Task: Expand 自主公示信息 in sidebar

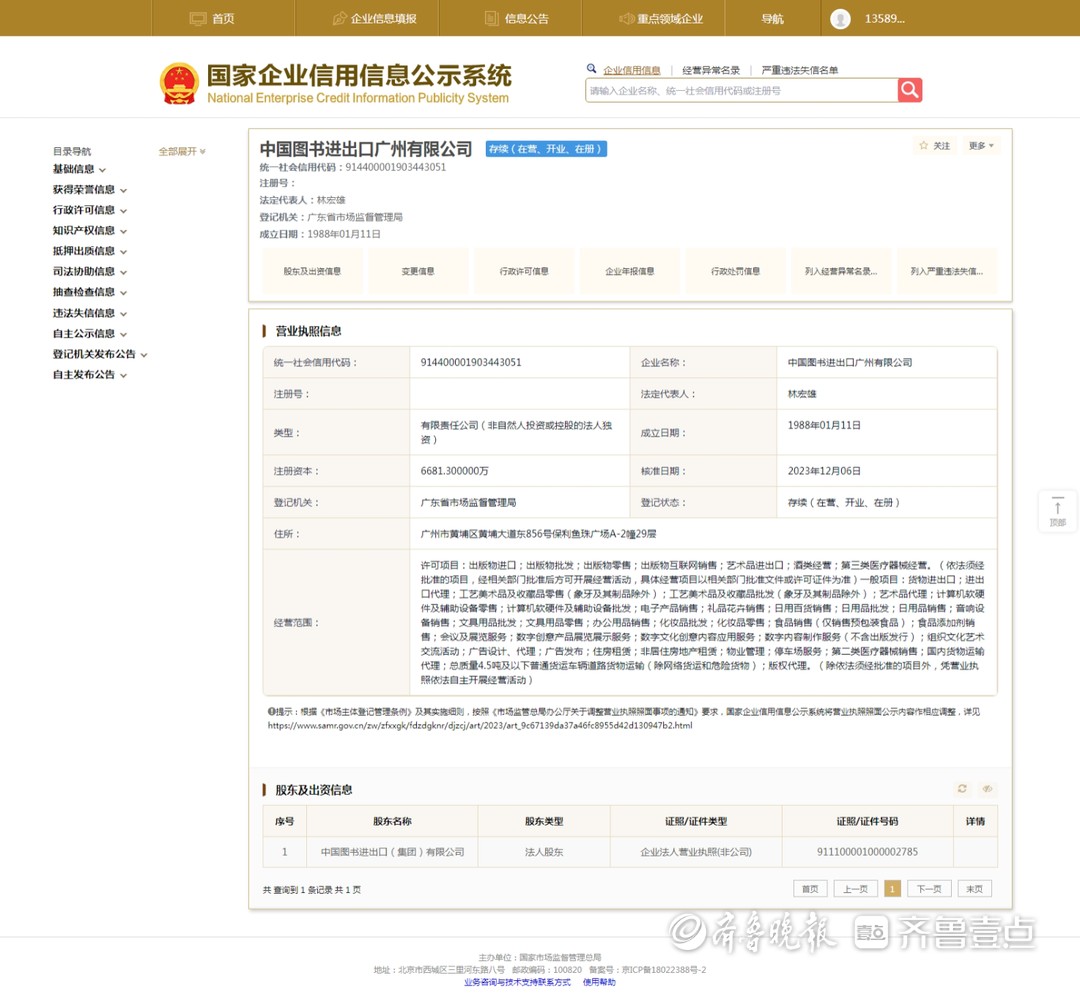Action: (90, 333)
